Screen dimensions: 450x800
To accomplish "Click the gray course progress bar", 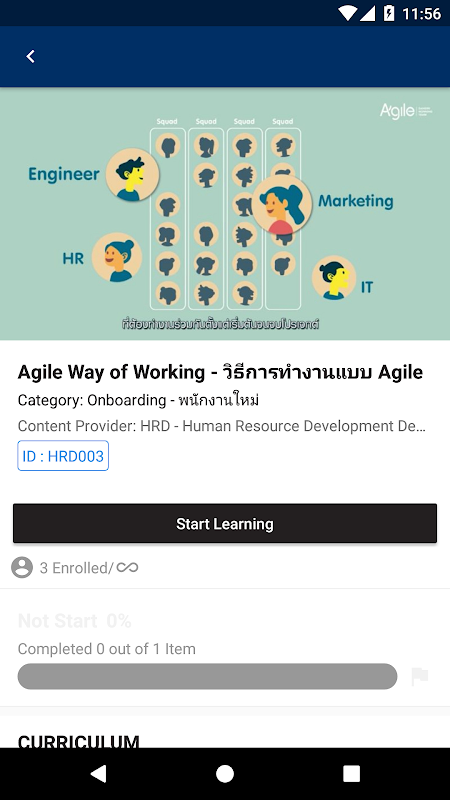I will pyautogui.click(x=207, y=677).
